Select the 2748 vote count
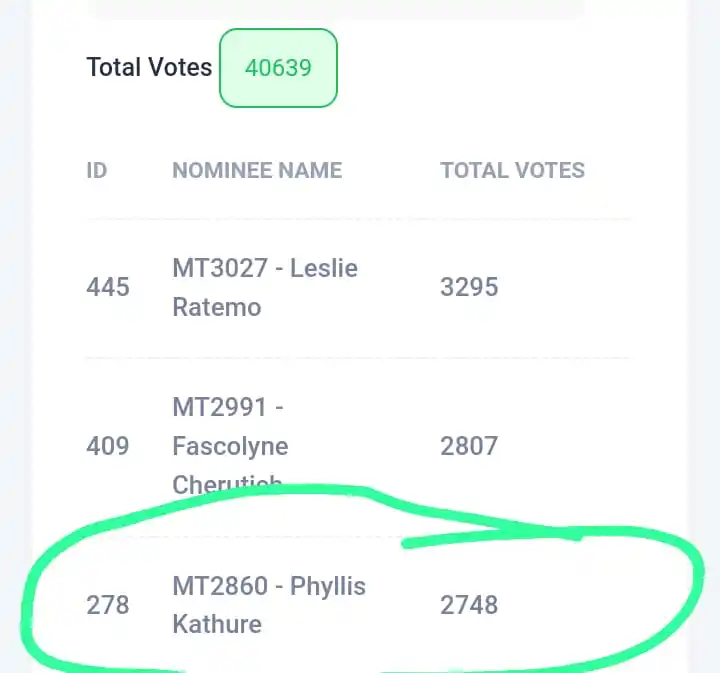The image size is (720, 673). pos(469,605)
